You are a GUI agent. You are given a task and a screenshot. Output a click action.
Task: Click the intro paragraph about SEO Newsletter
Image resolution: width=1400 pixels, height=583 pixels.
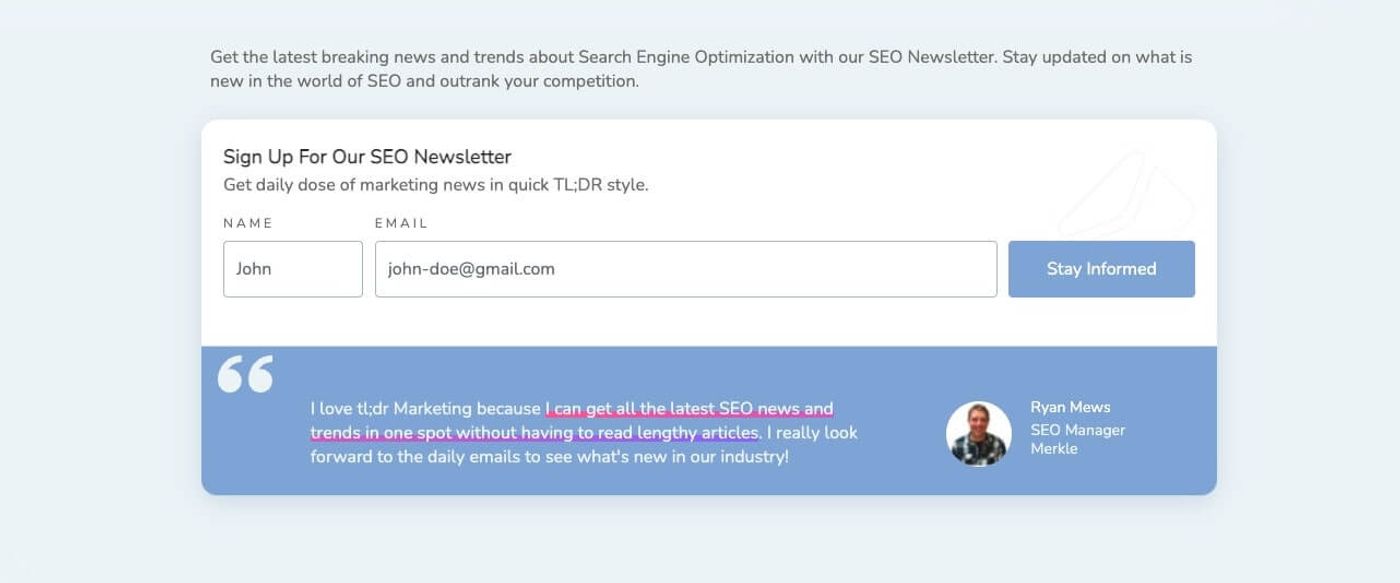[701, 69]
